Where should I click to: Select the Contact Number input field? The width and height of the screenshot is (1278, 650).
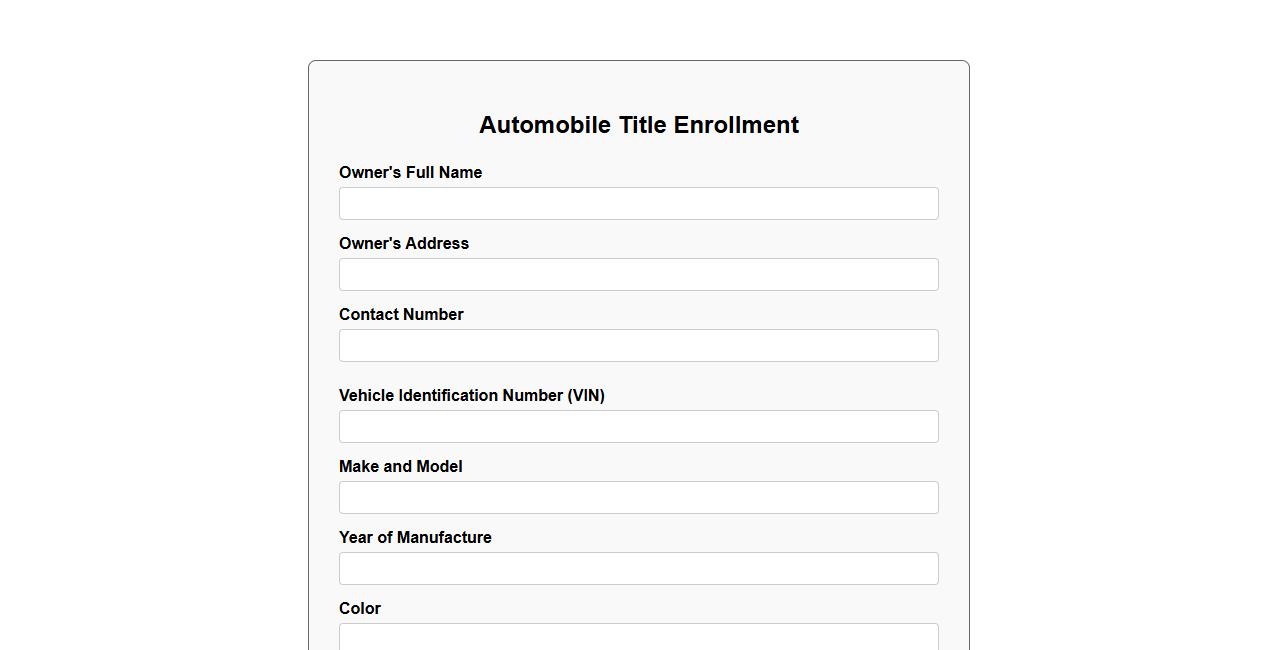[x=638, y=346]
